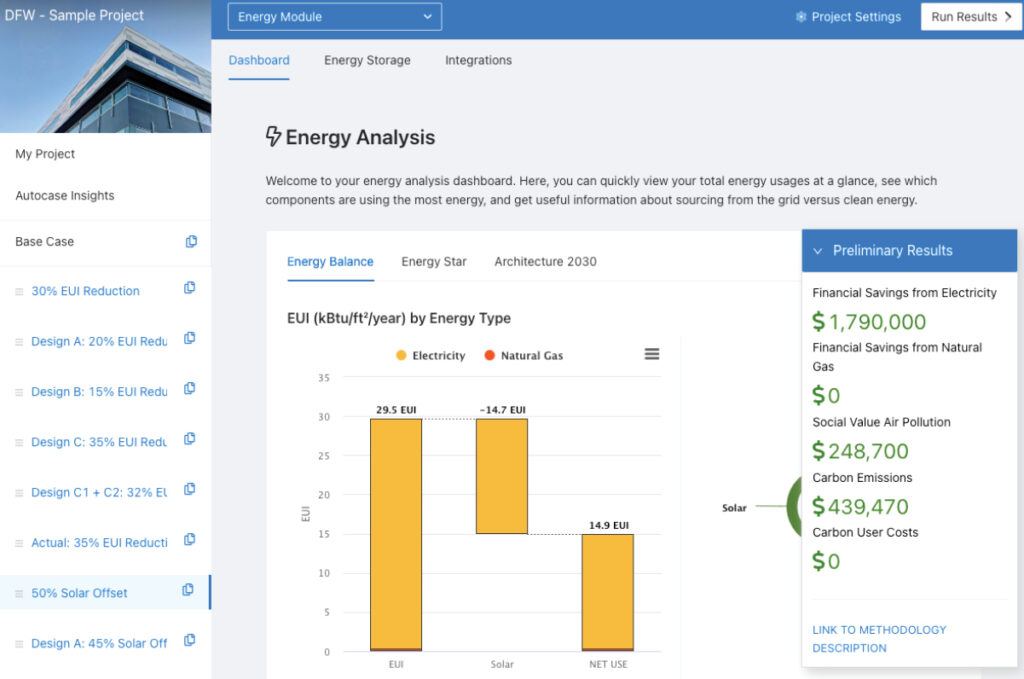1024x679 pixels.
Task: Click the duplicate icon beside 50% Solar Offset
Action: (x=190, y=591)
